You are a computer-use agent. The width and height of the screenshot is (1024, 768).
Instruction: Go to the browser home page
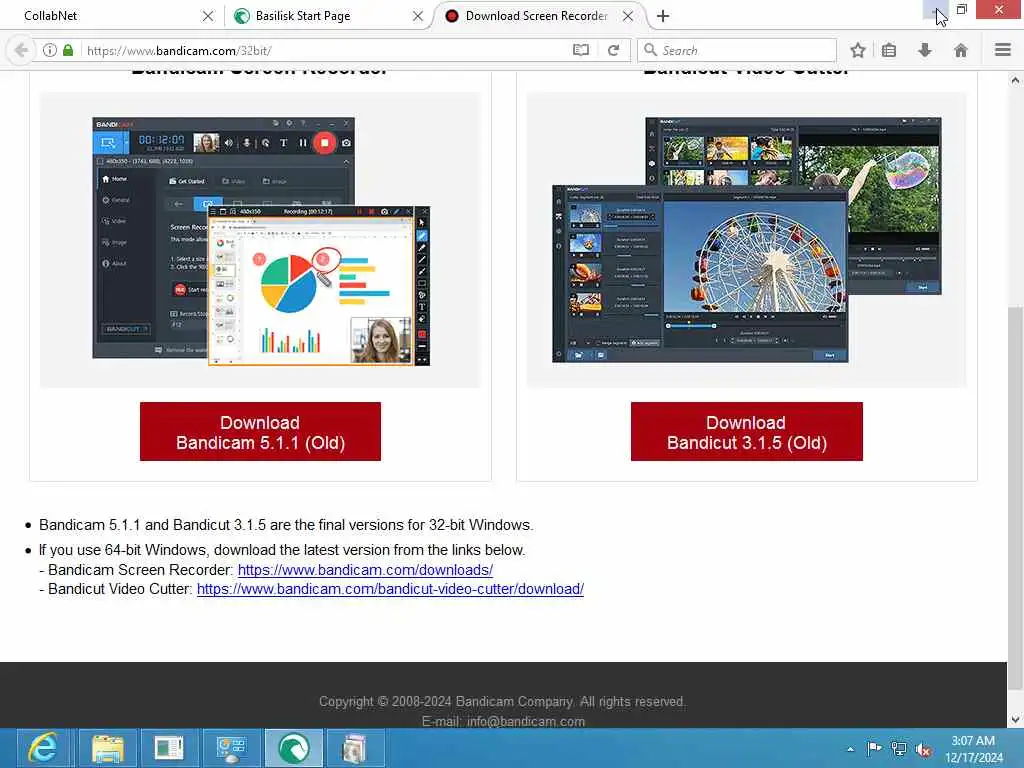click(961, 50)
